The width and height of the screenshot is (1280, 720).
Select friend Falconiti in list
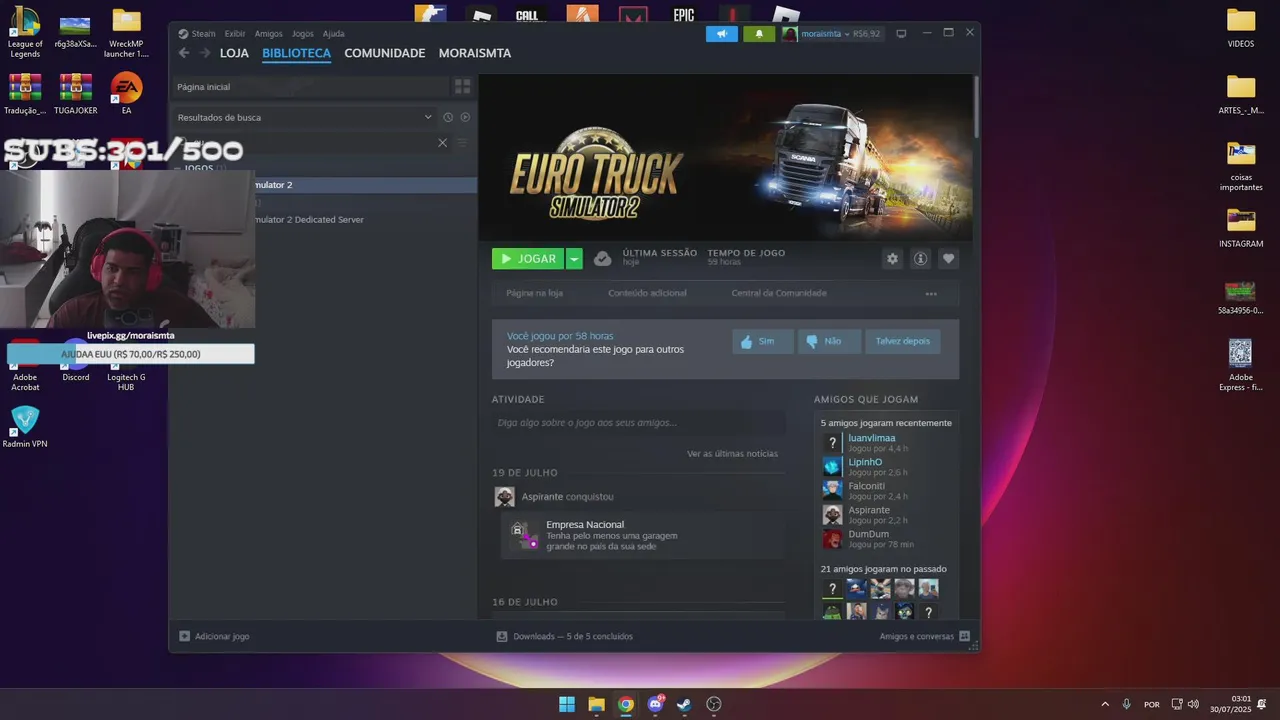pyautogui.click(x=866, y=486)
